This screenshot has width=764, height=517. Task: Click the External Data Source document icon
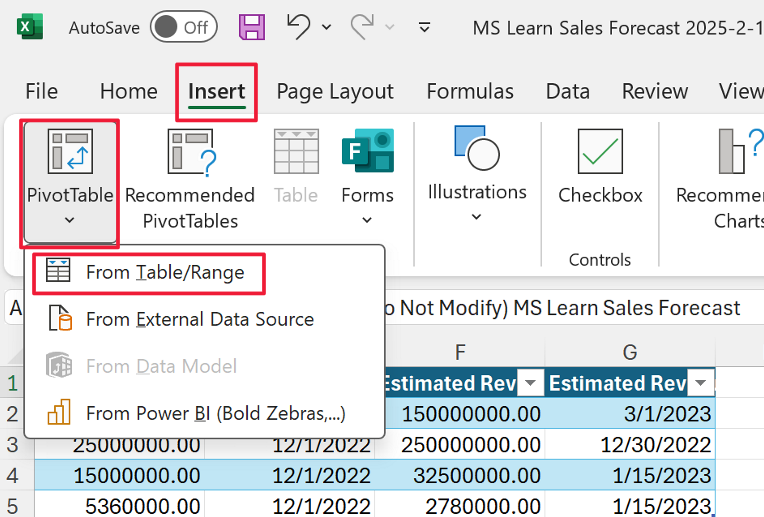tap(60, 318)
